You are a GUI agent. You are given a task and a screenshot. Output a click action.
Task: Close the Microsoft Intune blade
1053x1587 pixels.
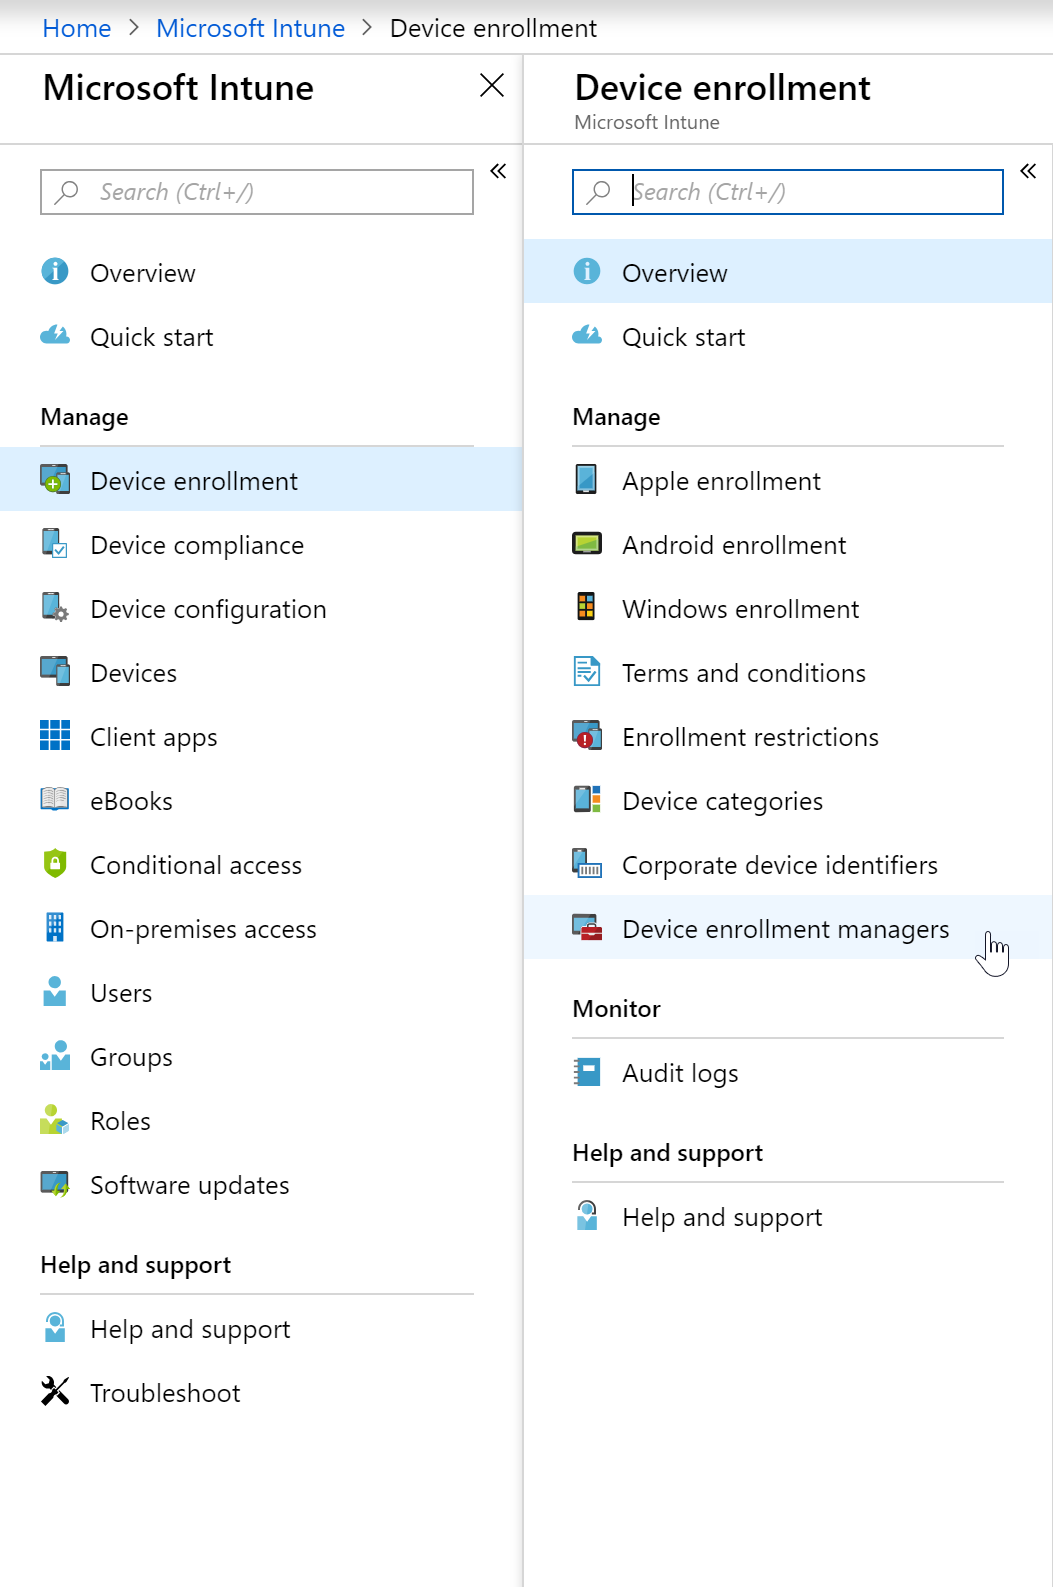coord(492,85)
